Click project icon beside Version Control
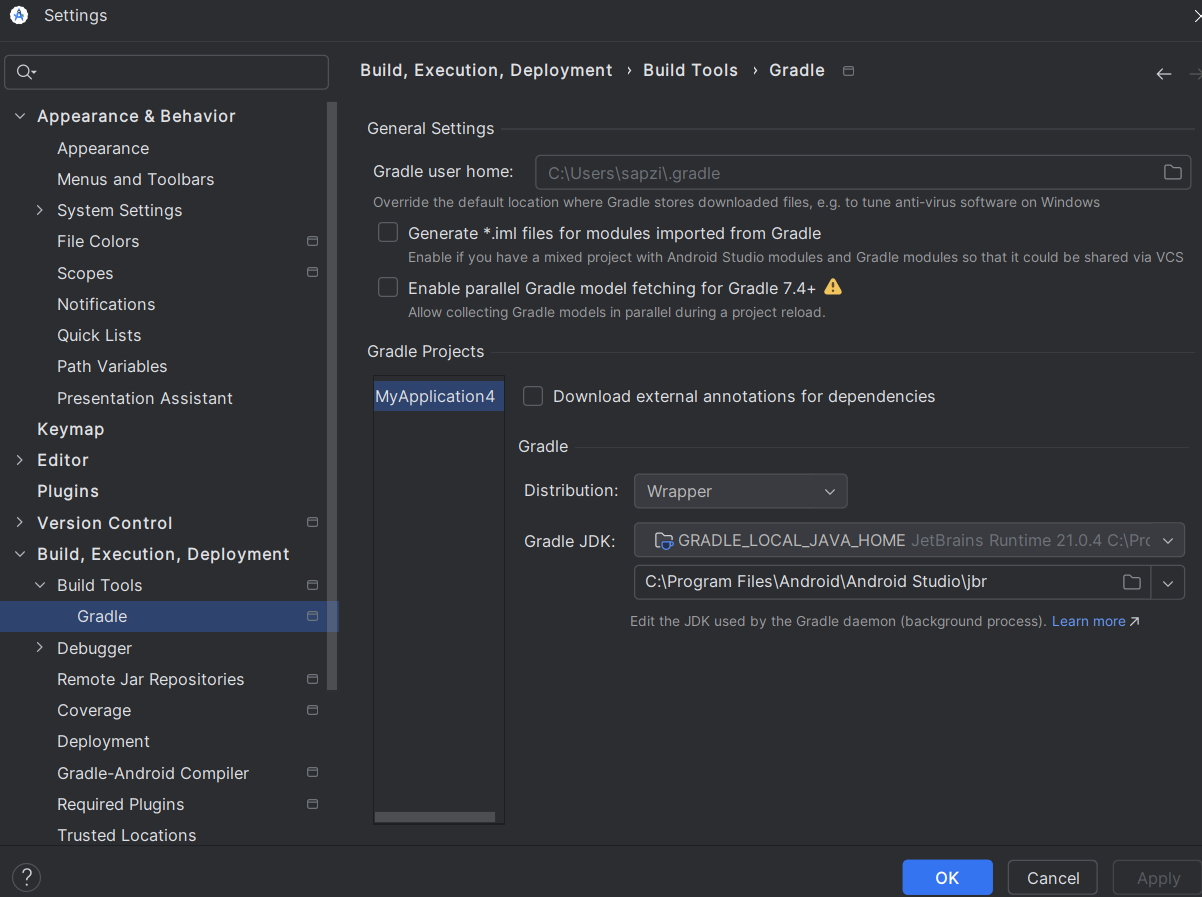The width and height of the screenshot is (1202, 897). click(312, 522)
